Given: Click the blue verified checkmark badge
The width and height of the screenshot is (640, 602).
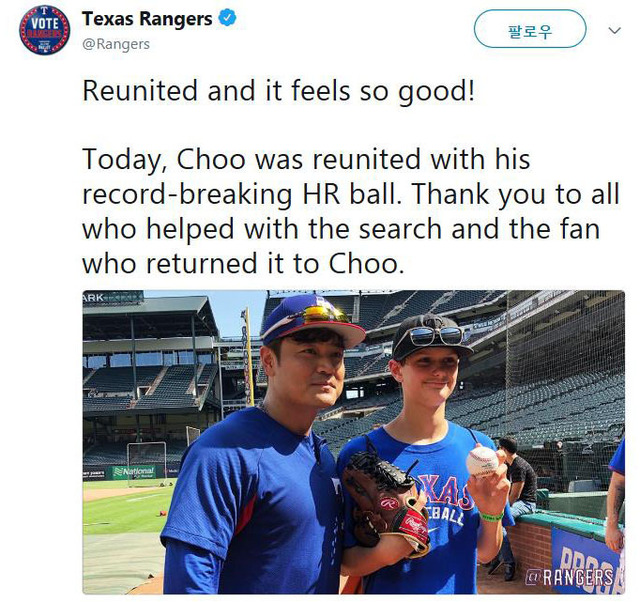Looking at the screenshot, I should (x=227, y=19).
